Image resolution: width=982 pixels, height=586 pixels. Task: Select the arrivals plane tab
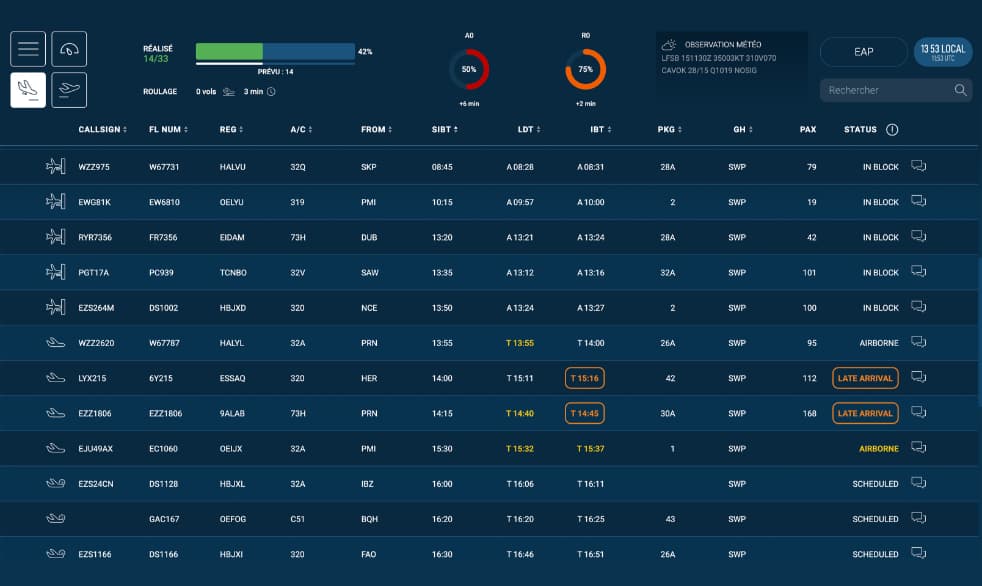coord(28,90)
